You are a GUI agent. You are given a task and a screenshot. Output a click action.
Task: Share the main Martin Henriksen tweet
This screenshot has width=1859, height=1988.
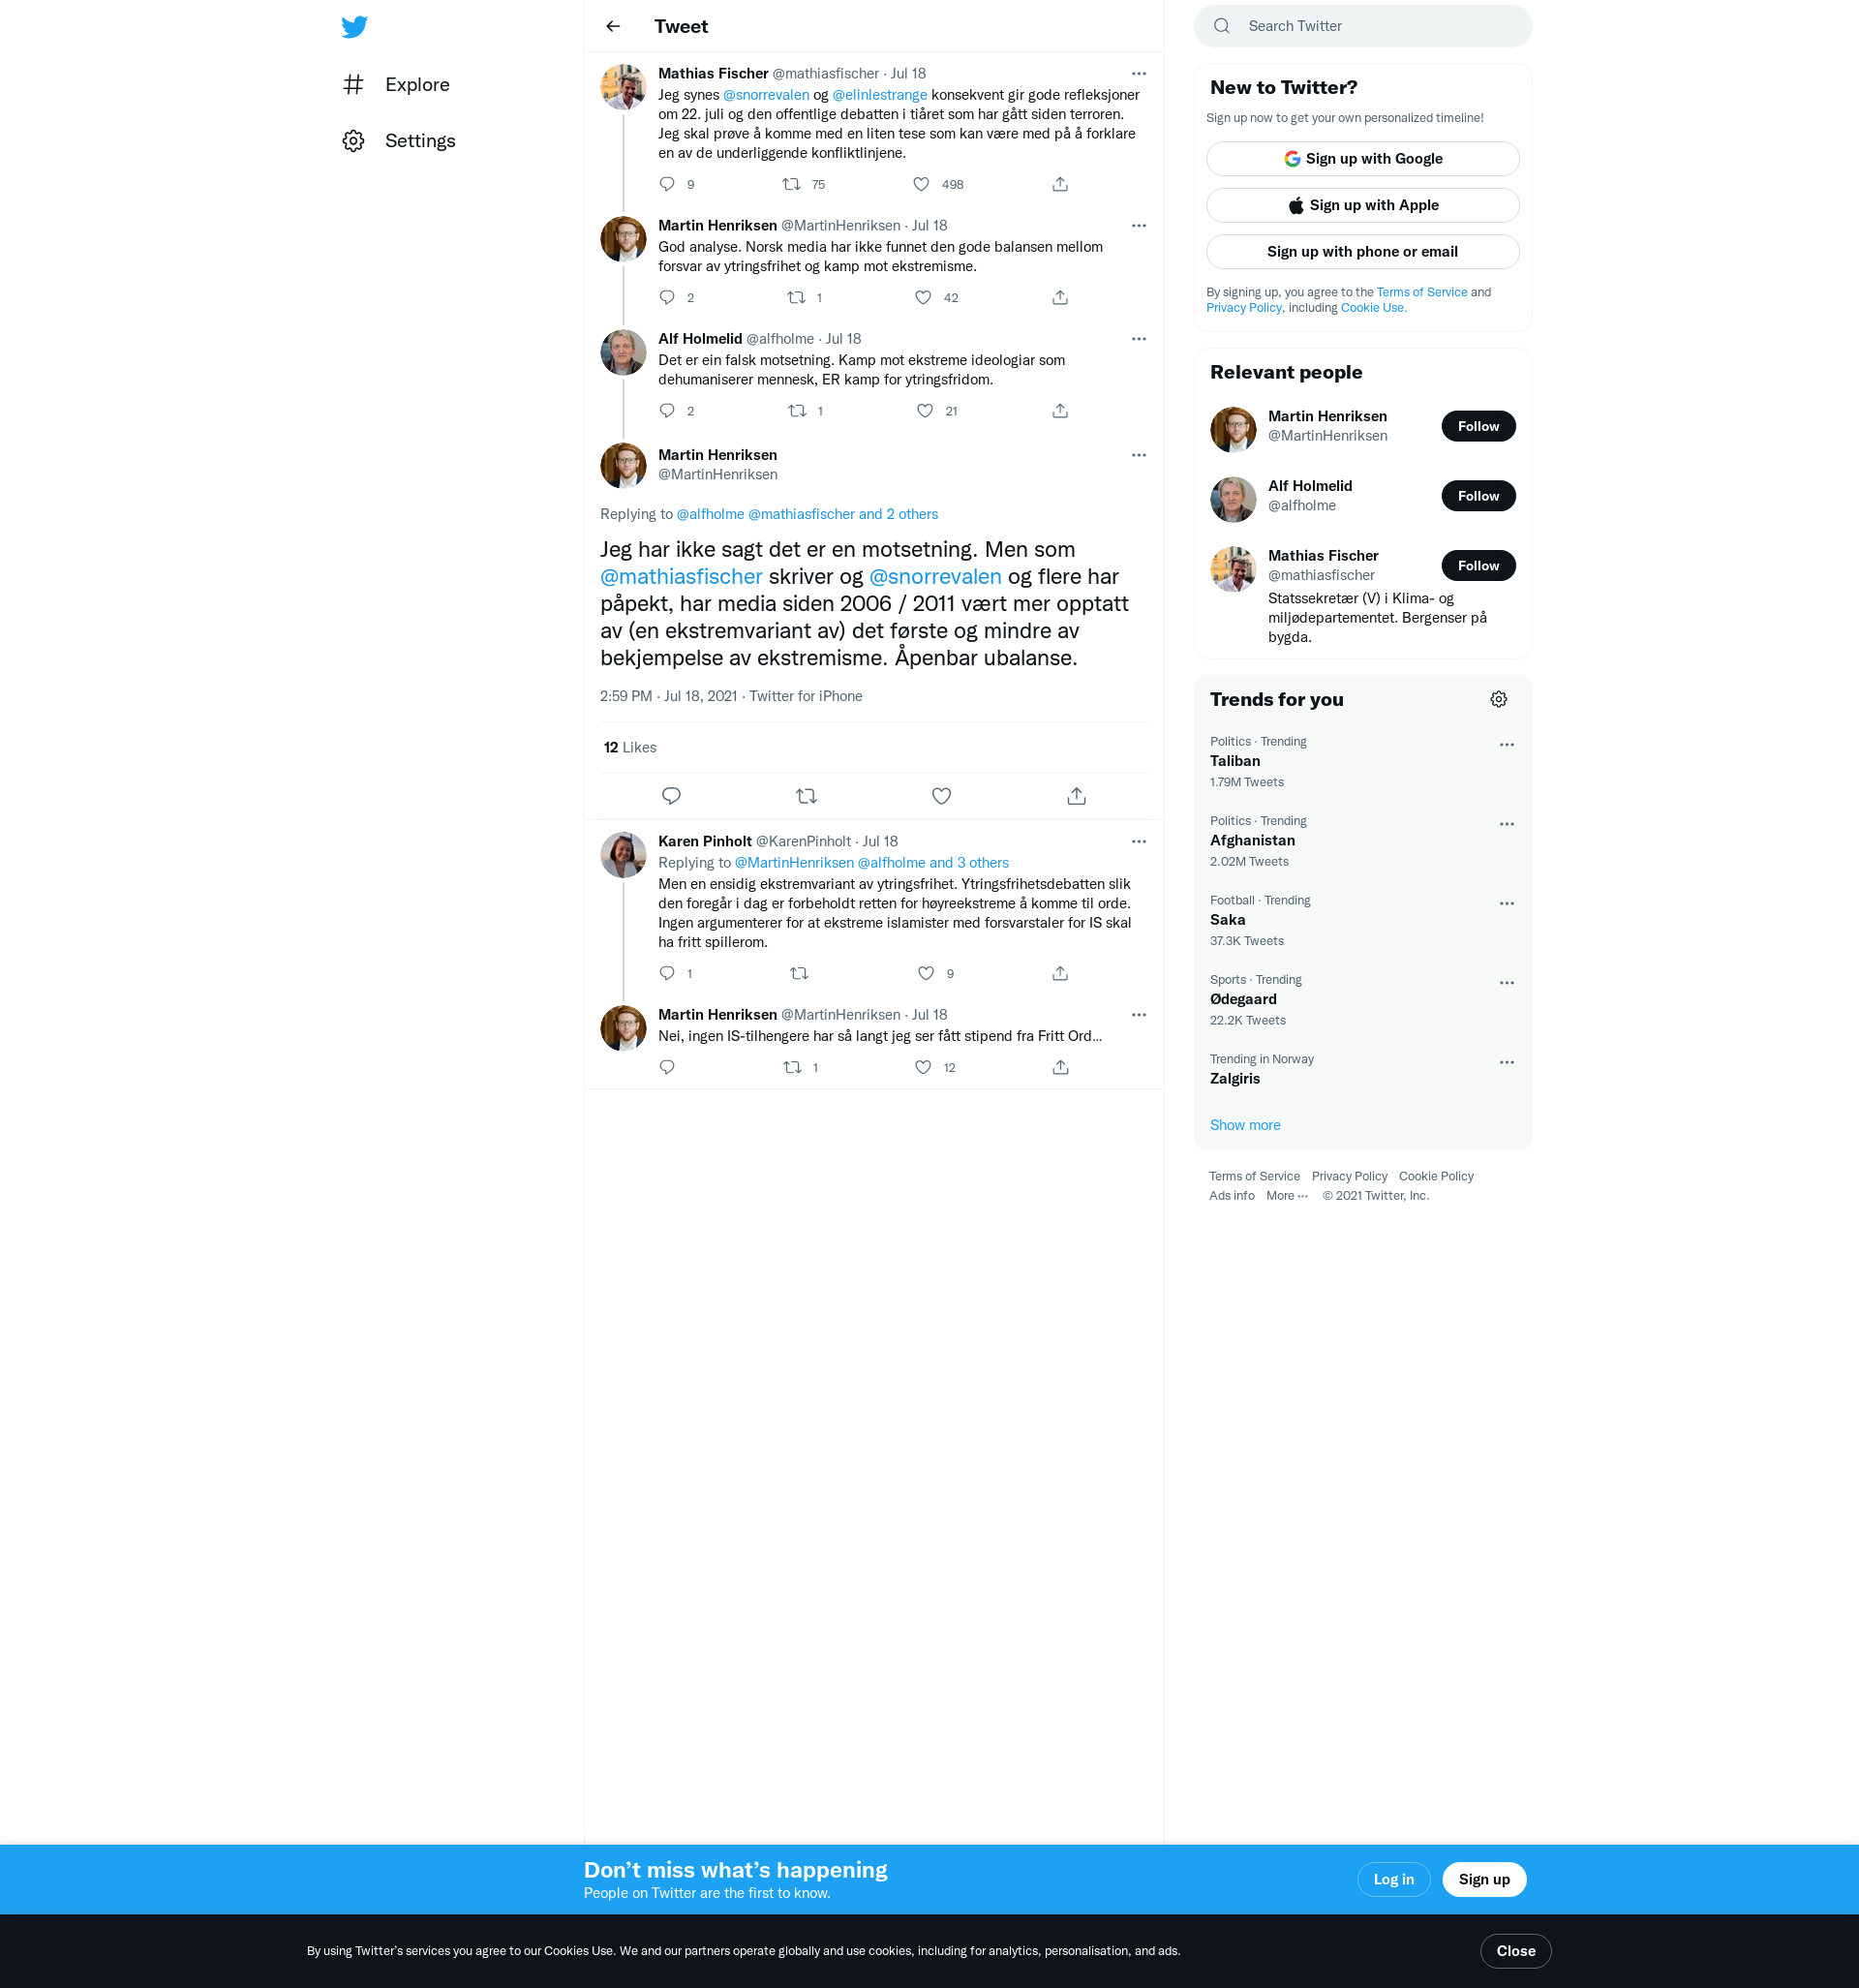(1076, 796)
